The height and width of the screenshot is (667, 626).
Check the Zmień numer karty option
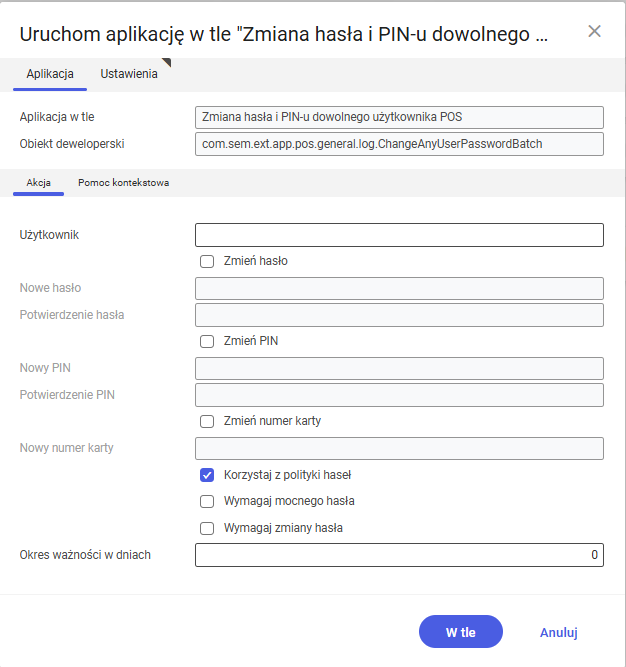click(x=207, y=421)
